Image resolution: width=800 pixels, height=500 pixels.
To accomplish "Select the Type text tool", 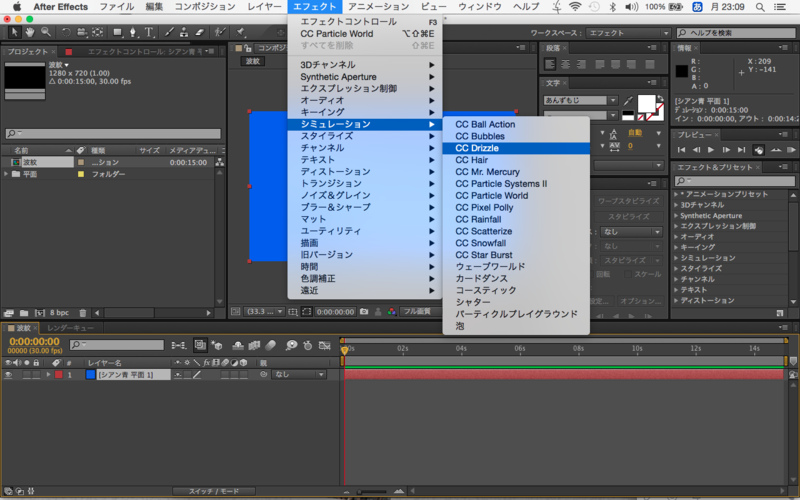I will coord(149,32).
